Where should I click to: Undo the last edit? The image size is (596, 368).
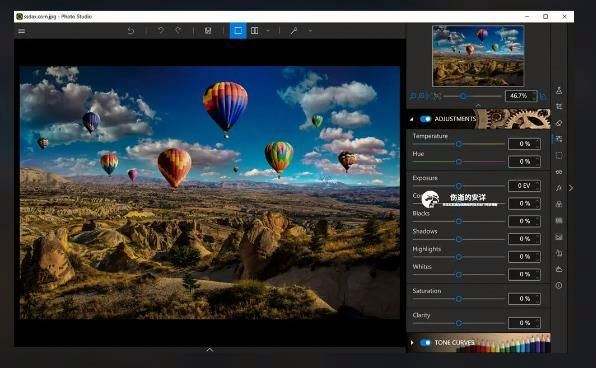coord(161,30)
